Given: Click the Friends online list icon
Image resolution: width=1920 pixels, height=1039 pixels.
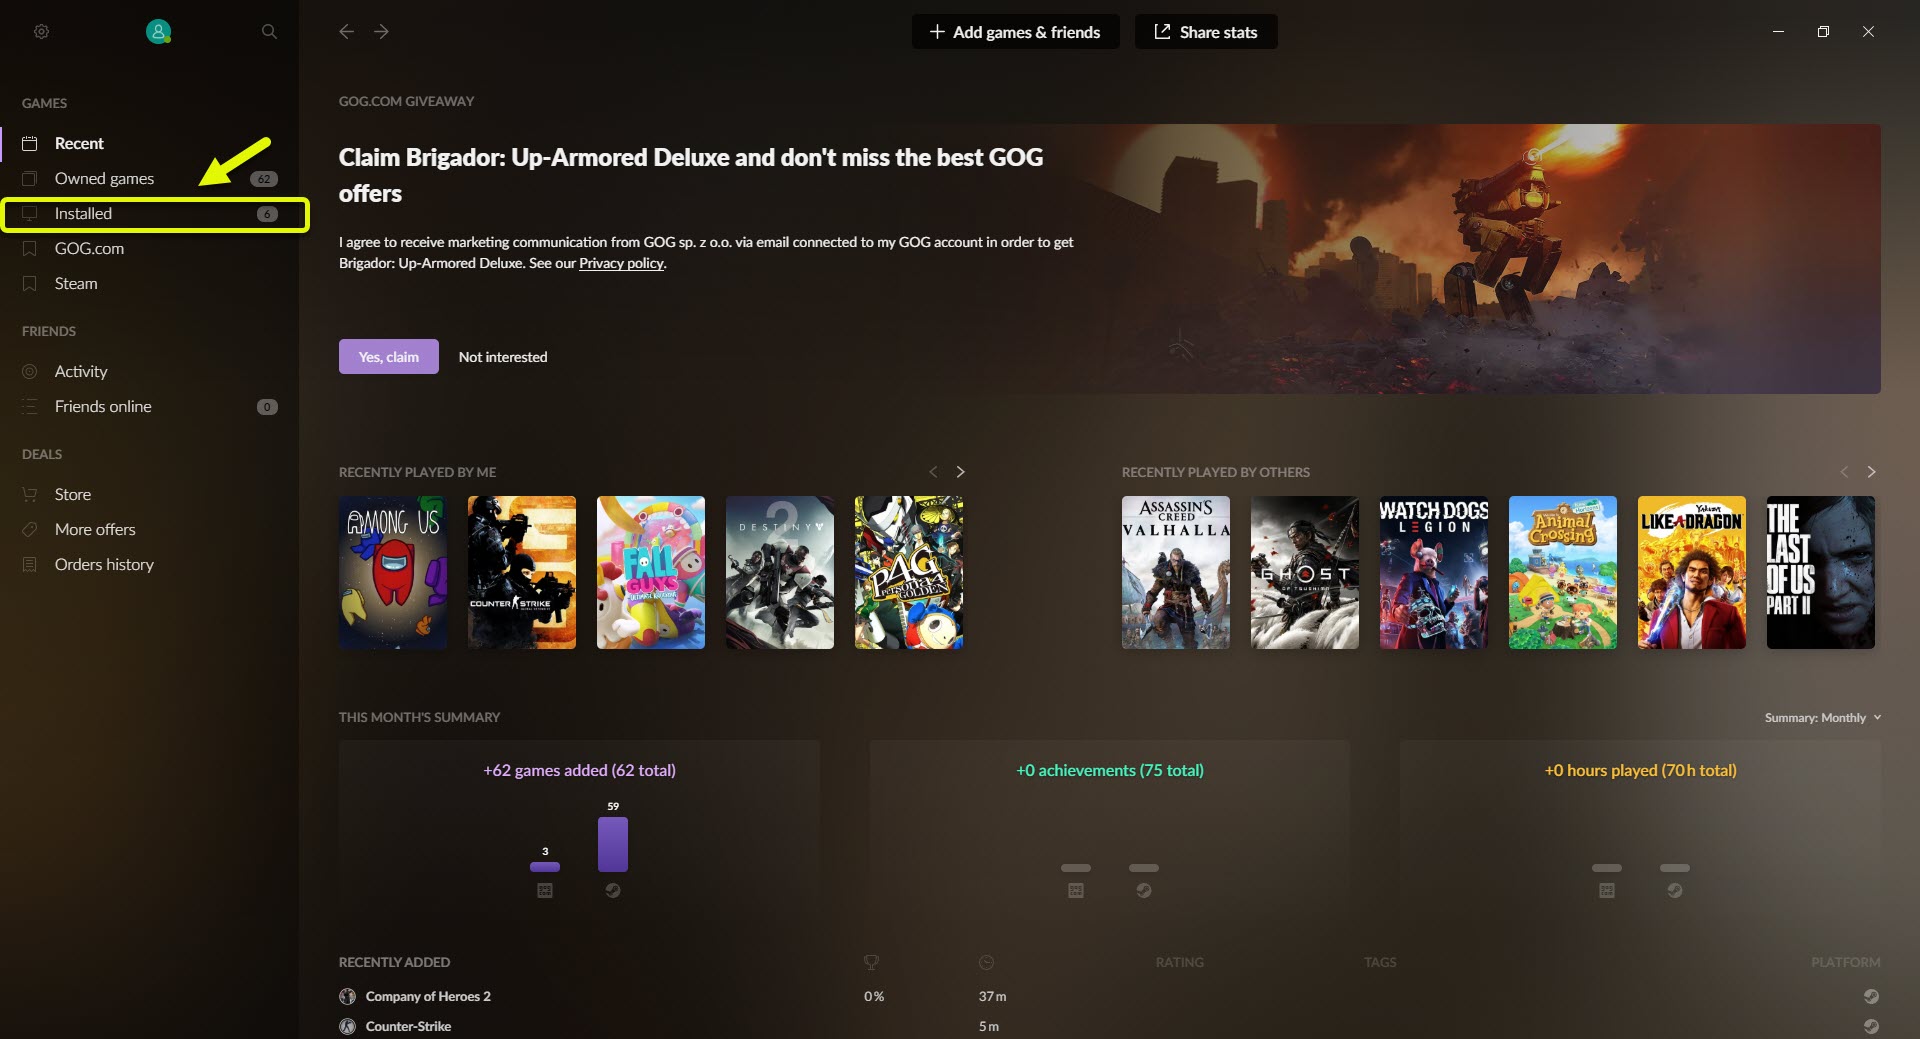Looking at the screenshot, I should click(30, 406).
